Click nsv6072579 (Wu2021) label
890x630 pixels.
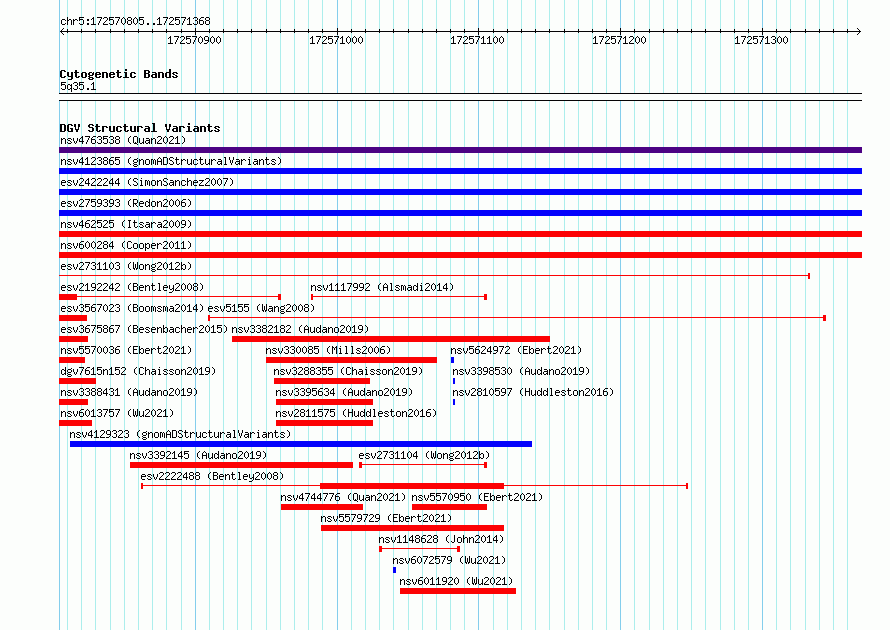click(449, 560)
